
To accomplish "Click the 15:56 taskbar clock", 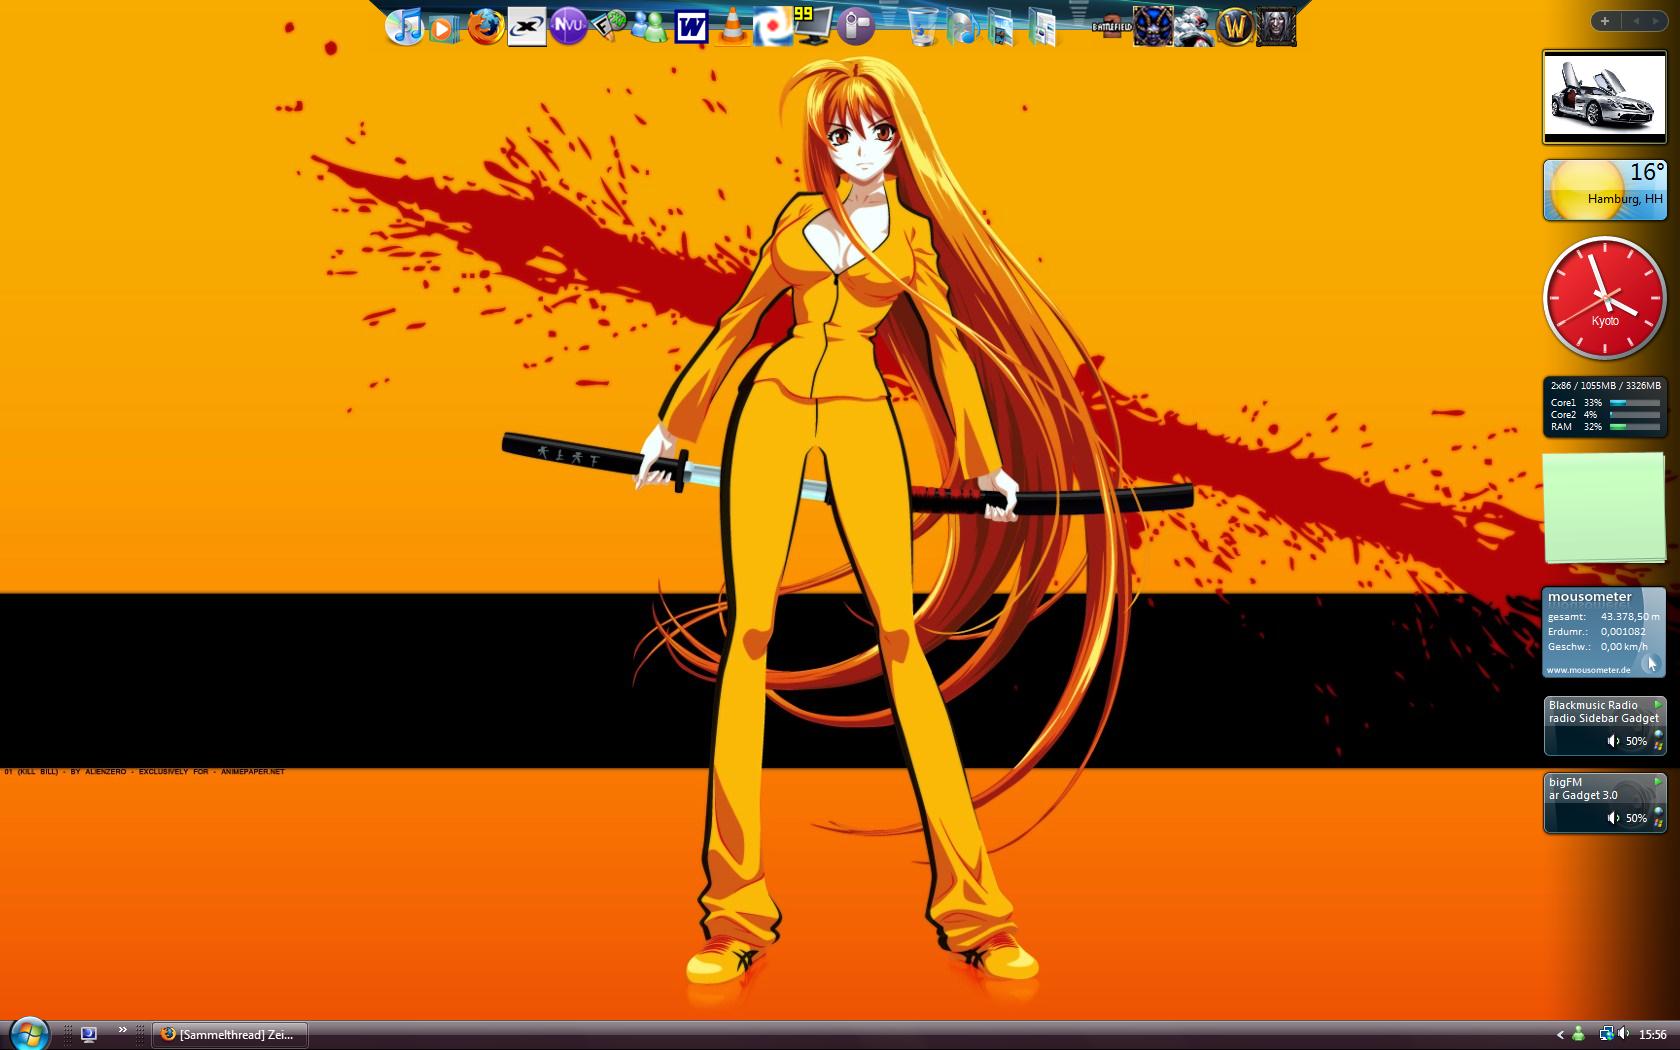I will click(1653, 1035).
